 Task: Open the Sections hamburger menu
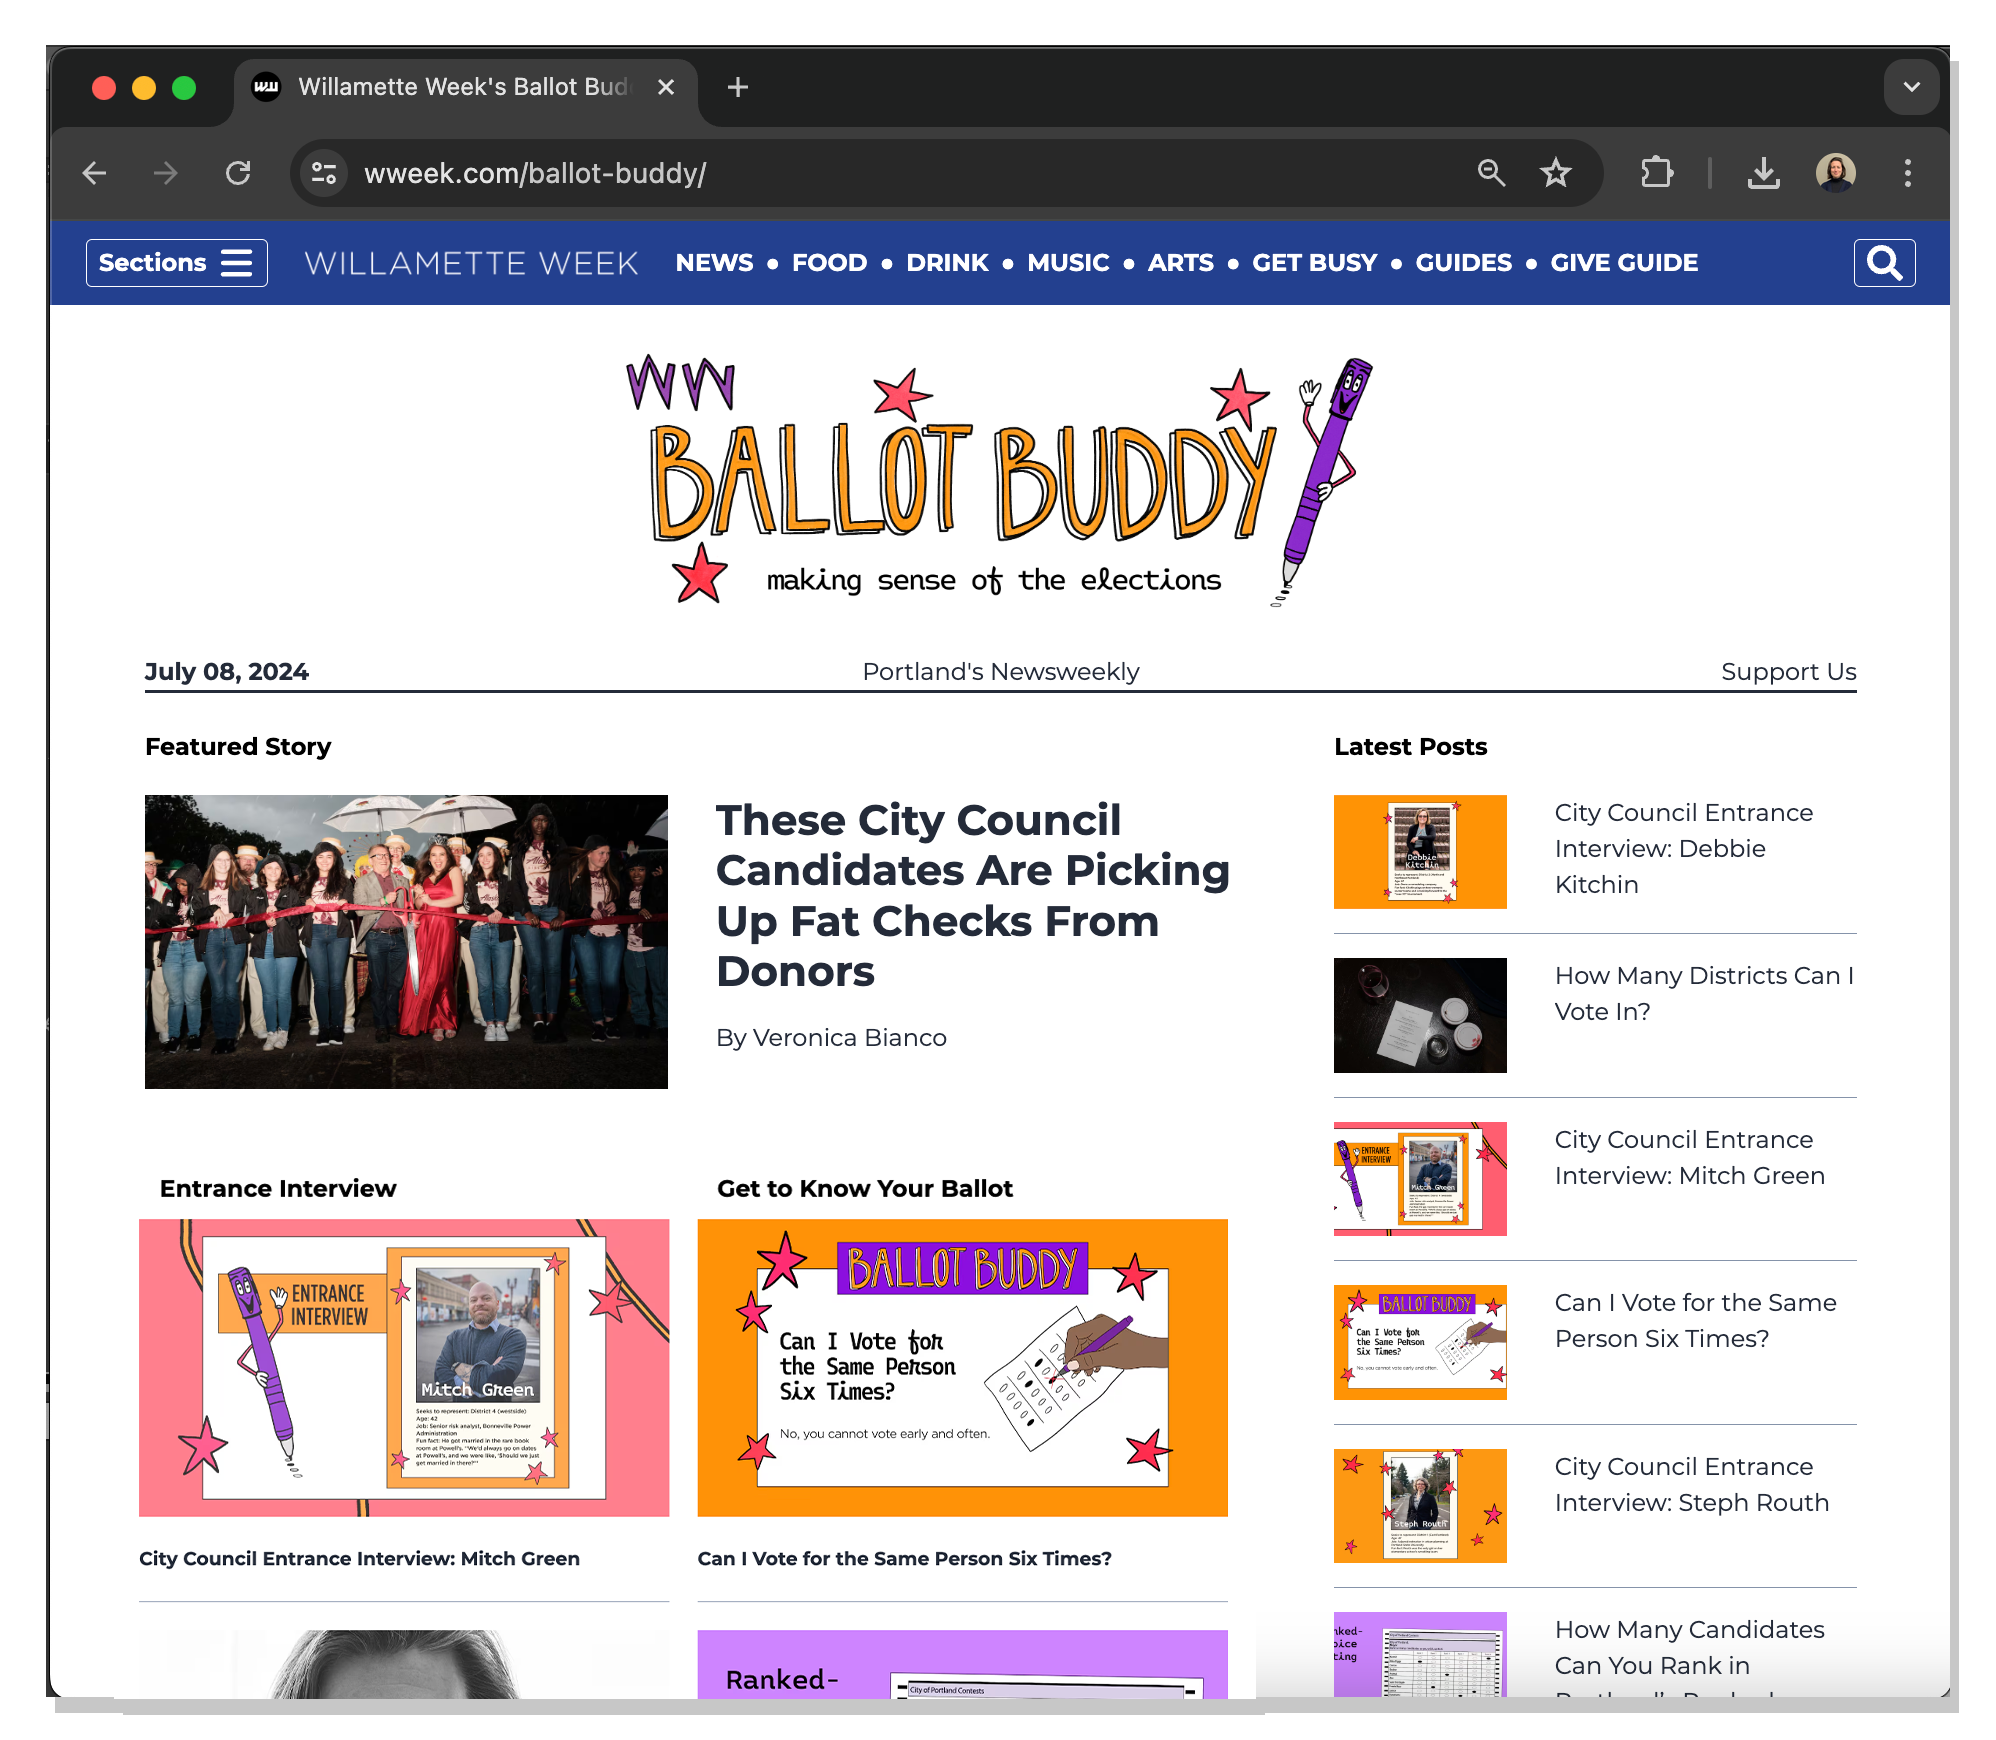[177, 263]
